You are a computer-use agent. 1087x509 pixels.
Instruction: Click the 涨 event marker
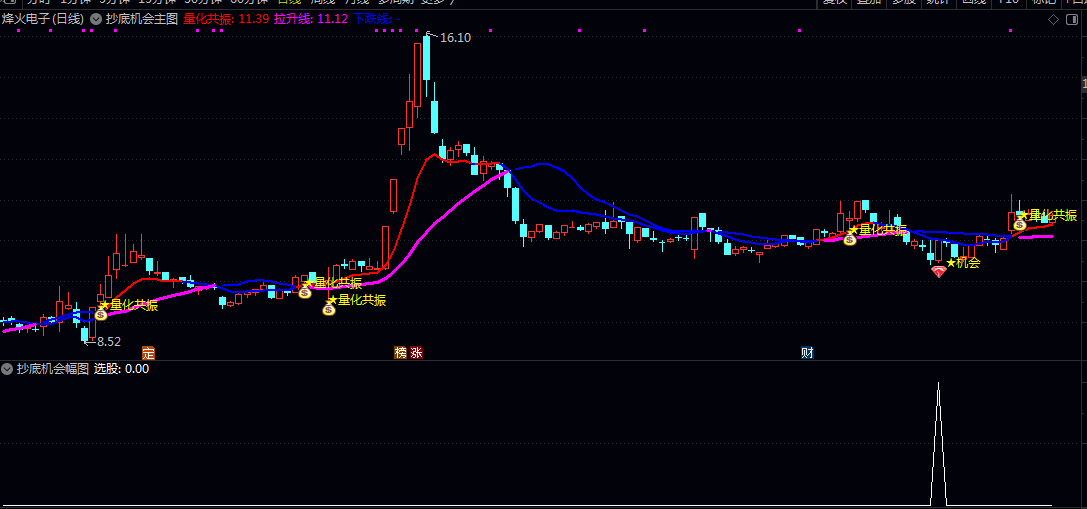tap(416, 352)
